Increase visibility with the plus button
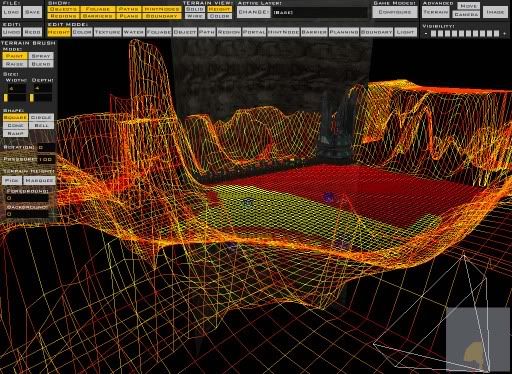The height and width of the screenshot is (374, 512). (x=504, y=34)
